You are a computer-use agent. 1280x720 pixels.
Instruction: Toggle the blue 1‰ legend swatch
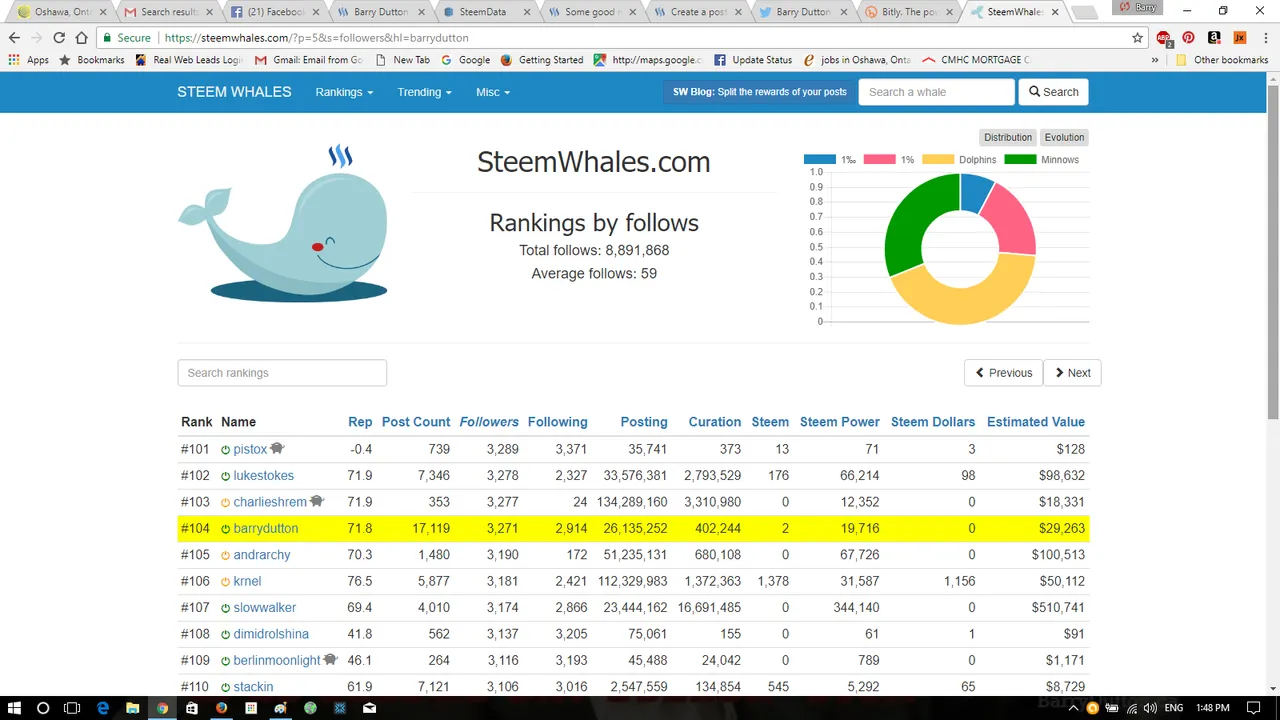[x=820, y=160]
